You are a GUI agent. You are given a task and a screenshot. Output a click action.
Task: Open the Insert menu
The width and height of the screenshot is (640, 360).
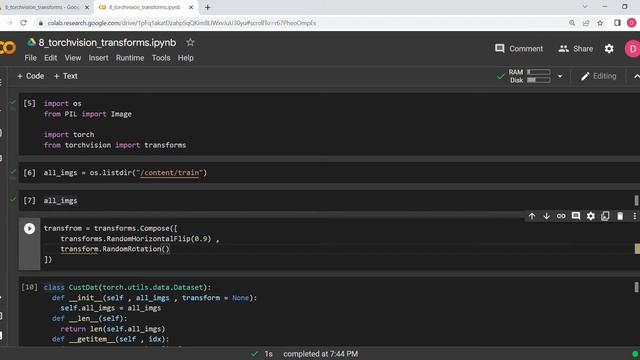pyautogui.click(x=98, y=58)
